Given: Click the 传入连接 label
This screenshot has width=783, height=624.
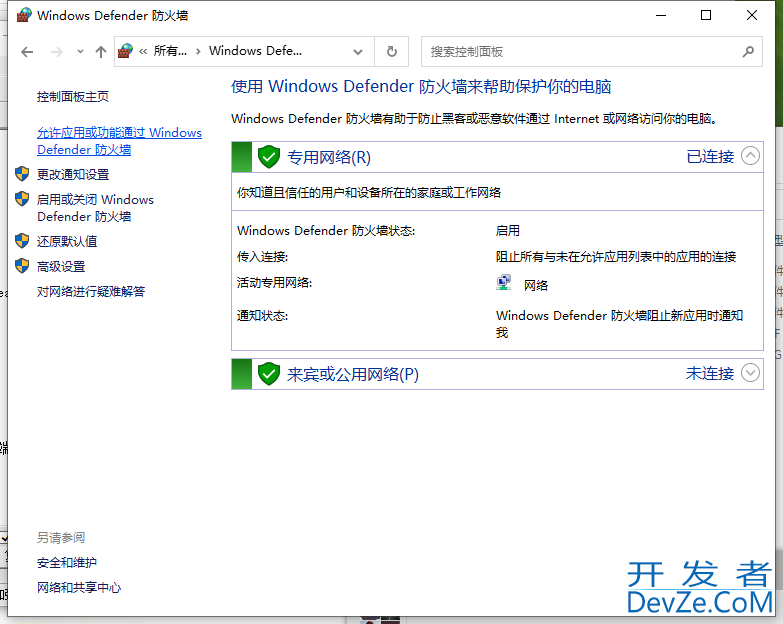Looking at the screenshot, I should [x=263, y=257].
